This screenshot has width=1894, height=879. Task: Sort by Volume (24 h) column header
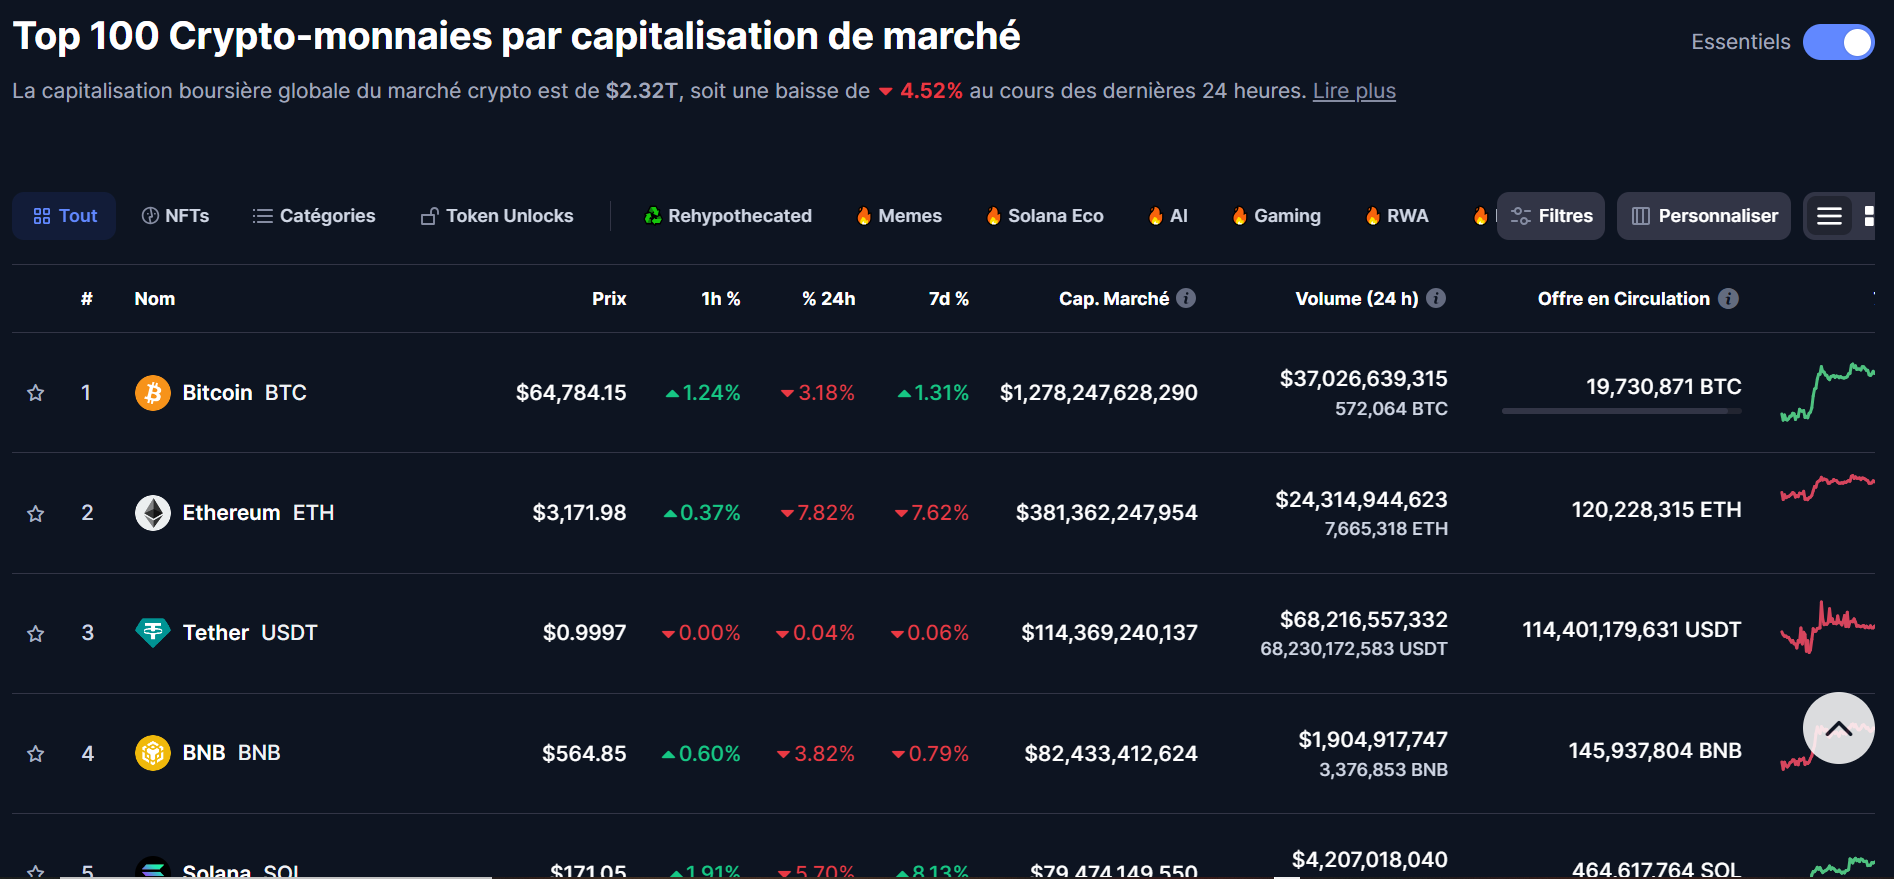(1357, 299)
